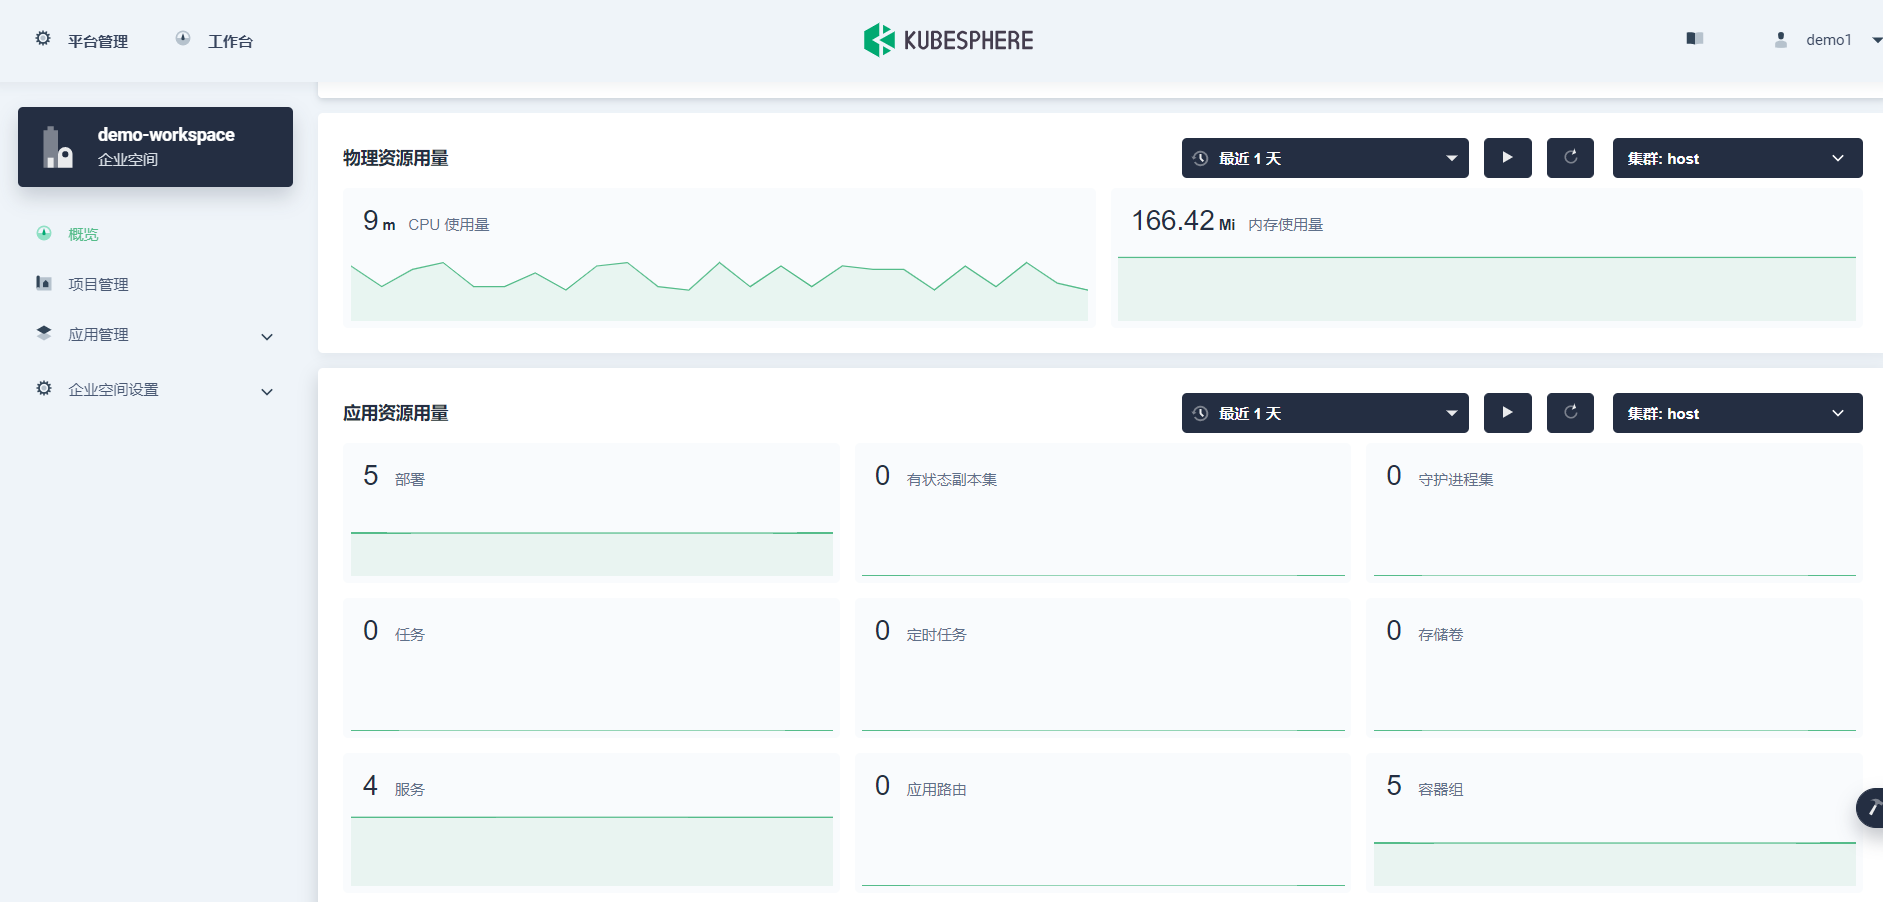Click the workbench dashboard icon
The image size is (1883, 902).
pos(183,39)
